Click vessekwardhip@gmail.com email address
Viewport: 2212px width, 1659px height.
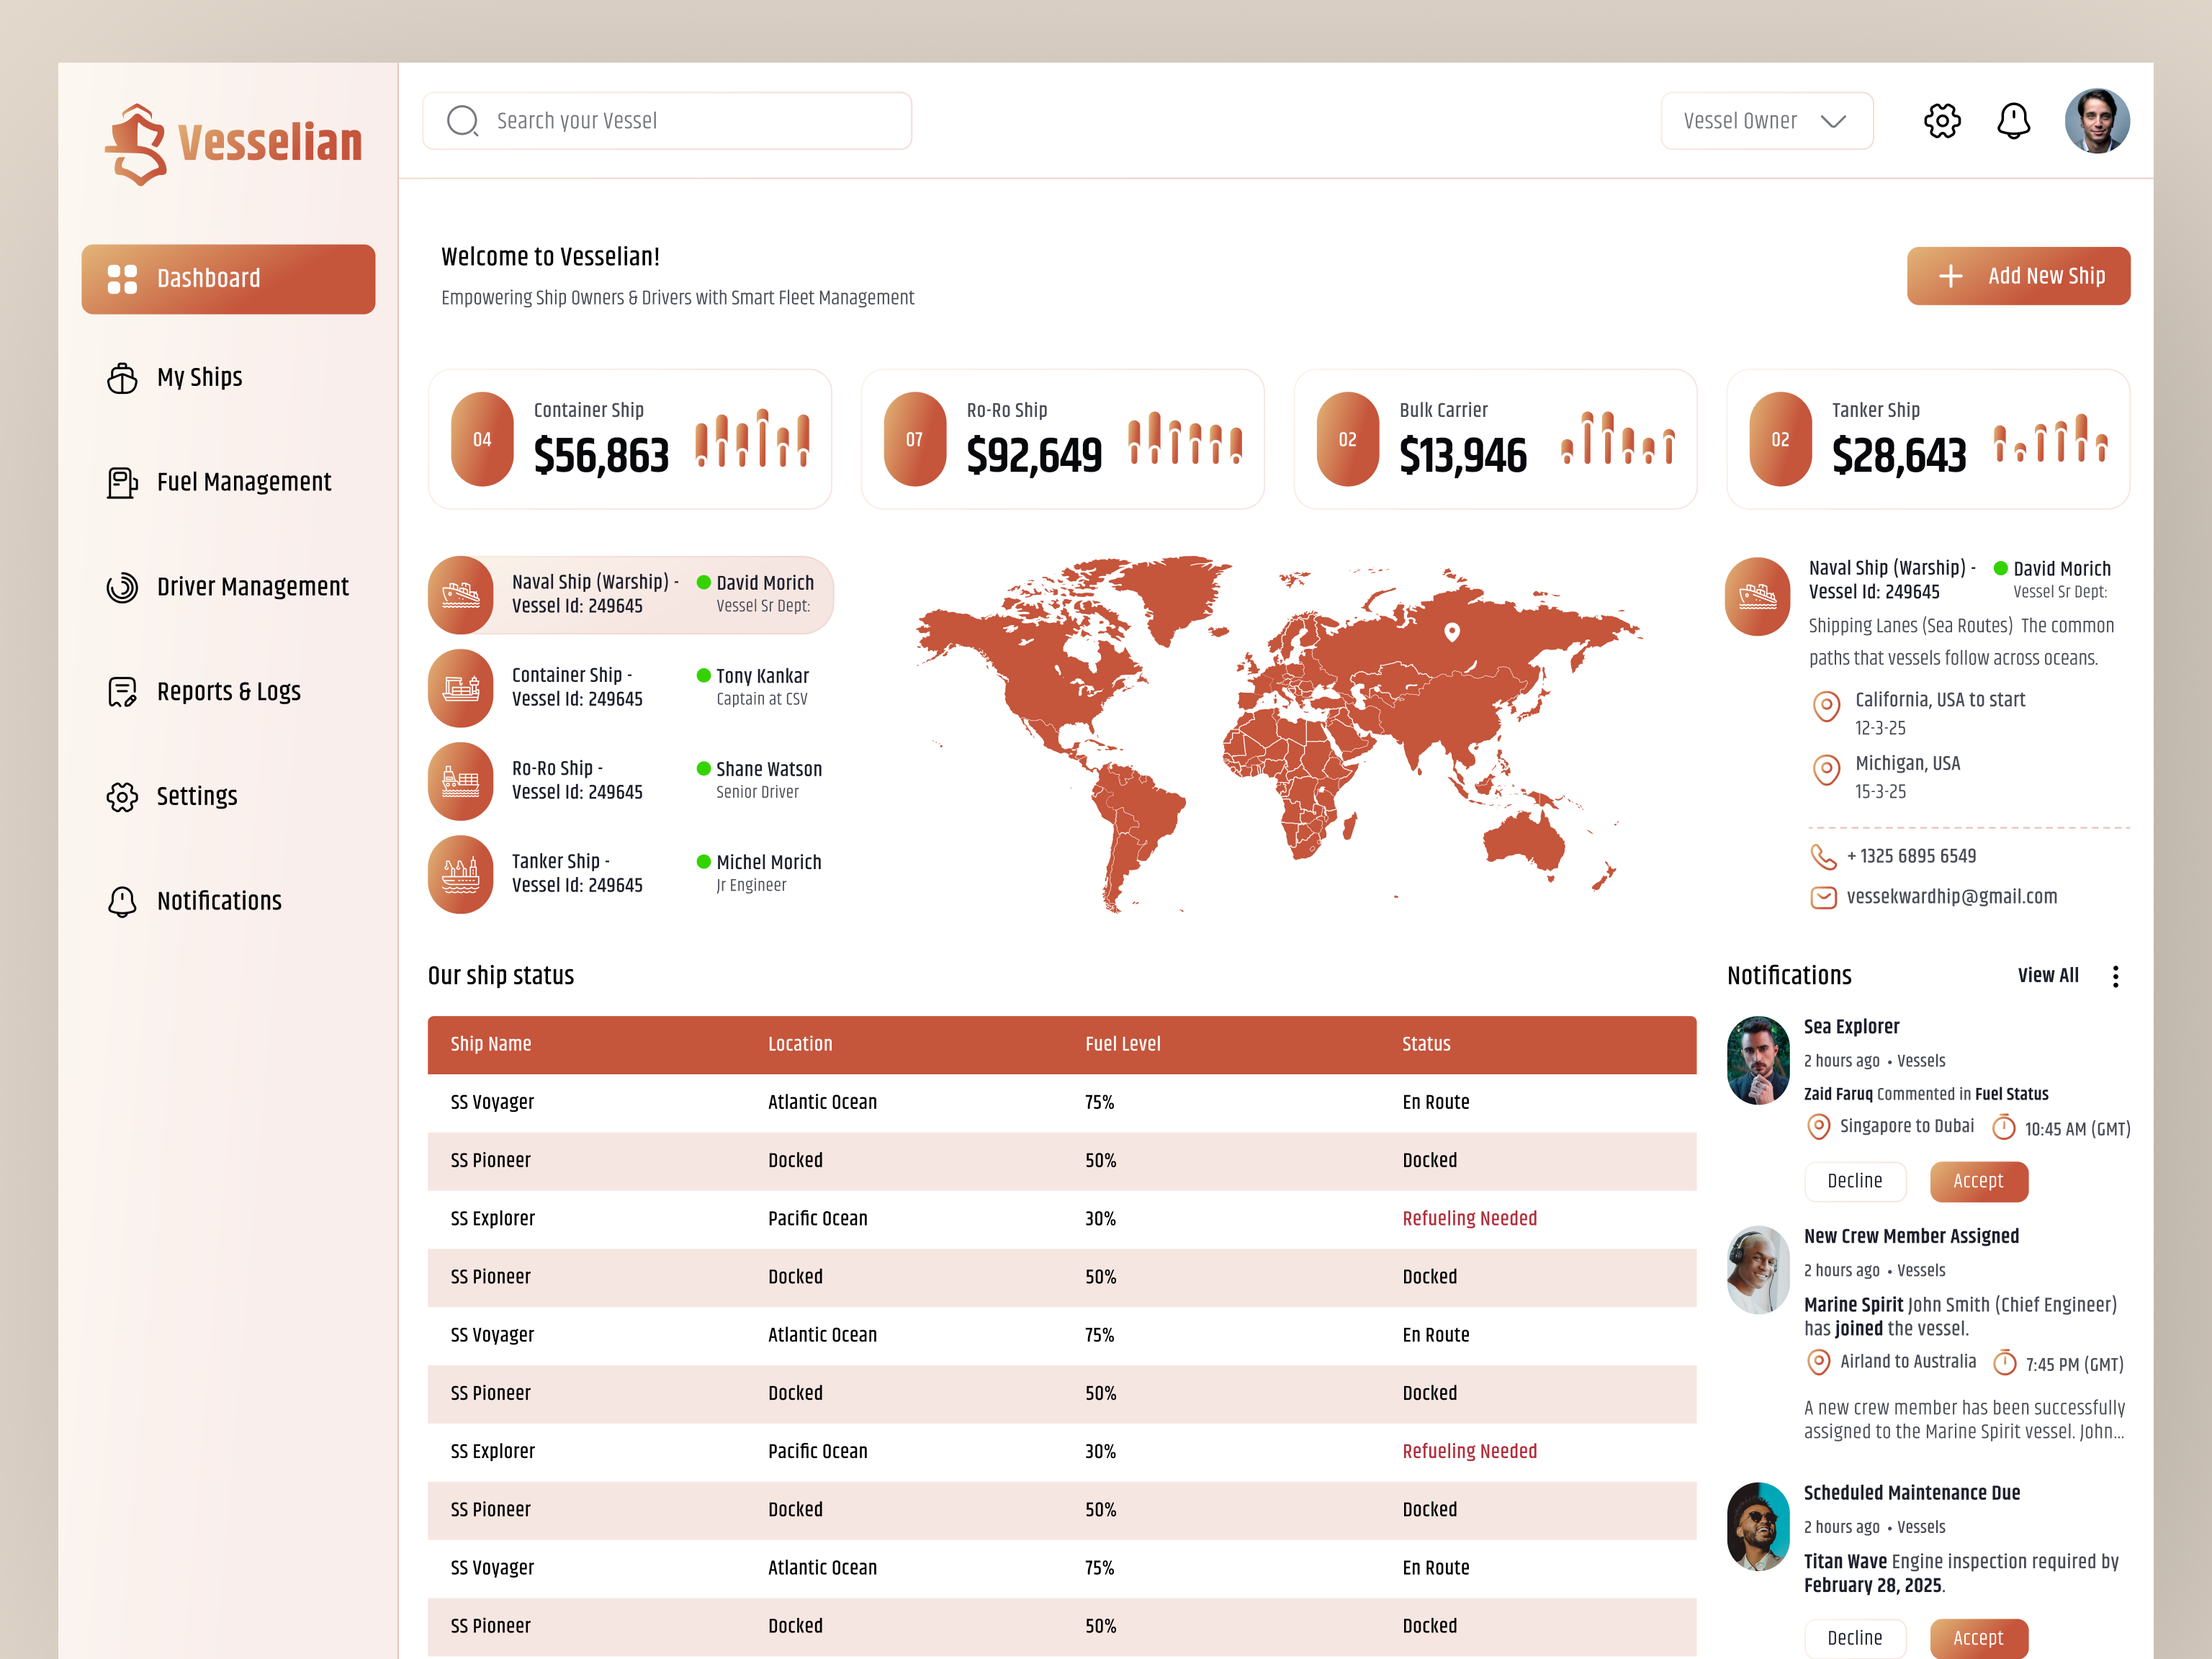point(1951,898)
